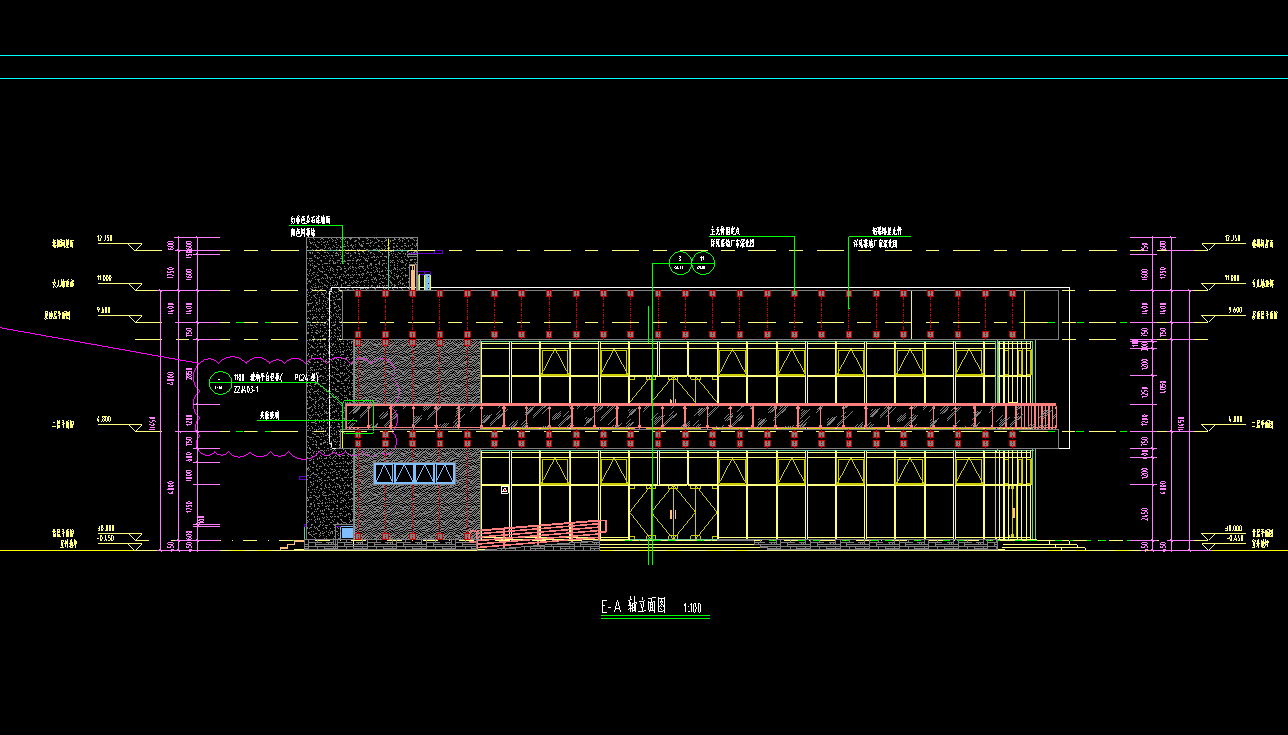The image size is (1288, 735).
Task: Select the small blue square at tower base
Action: tap(347, 532)
